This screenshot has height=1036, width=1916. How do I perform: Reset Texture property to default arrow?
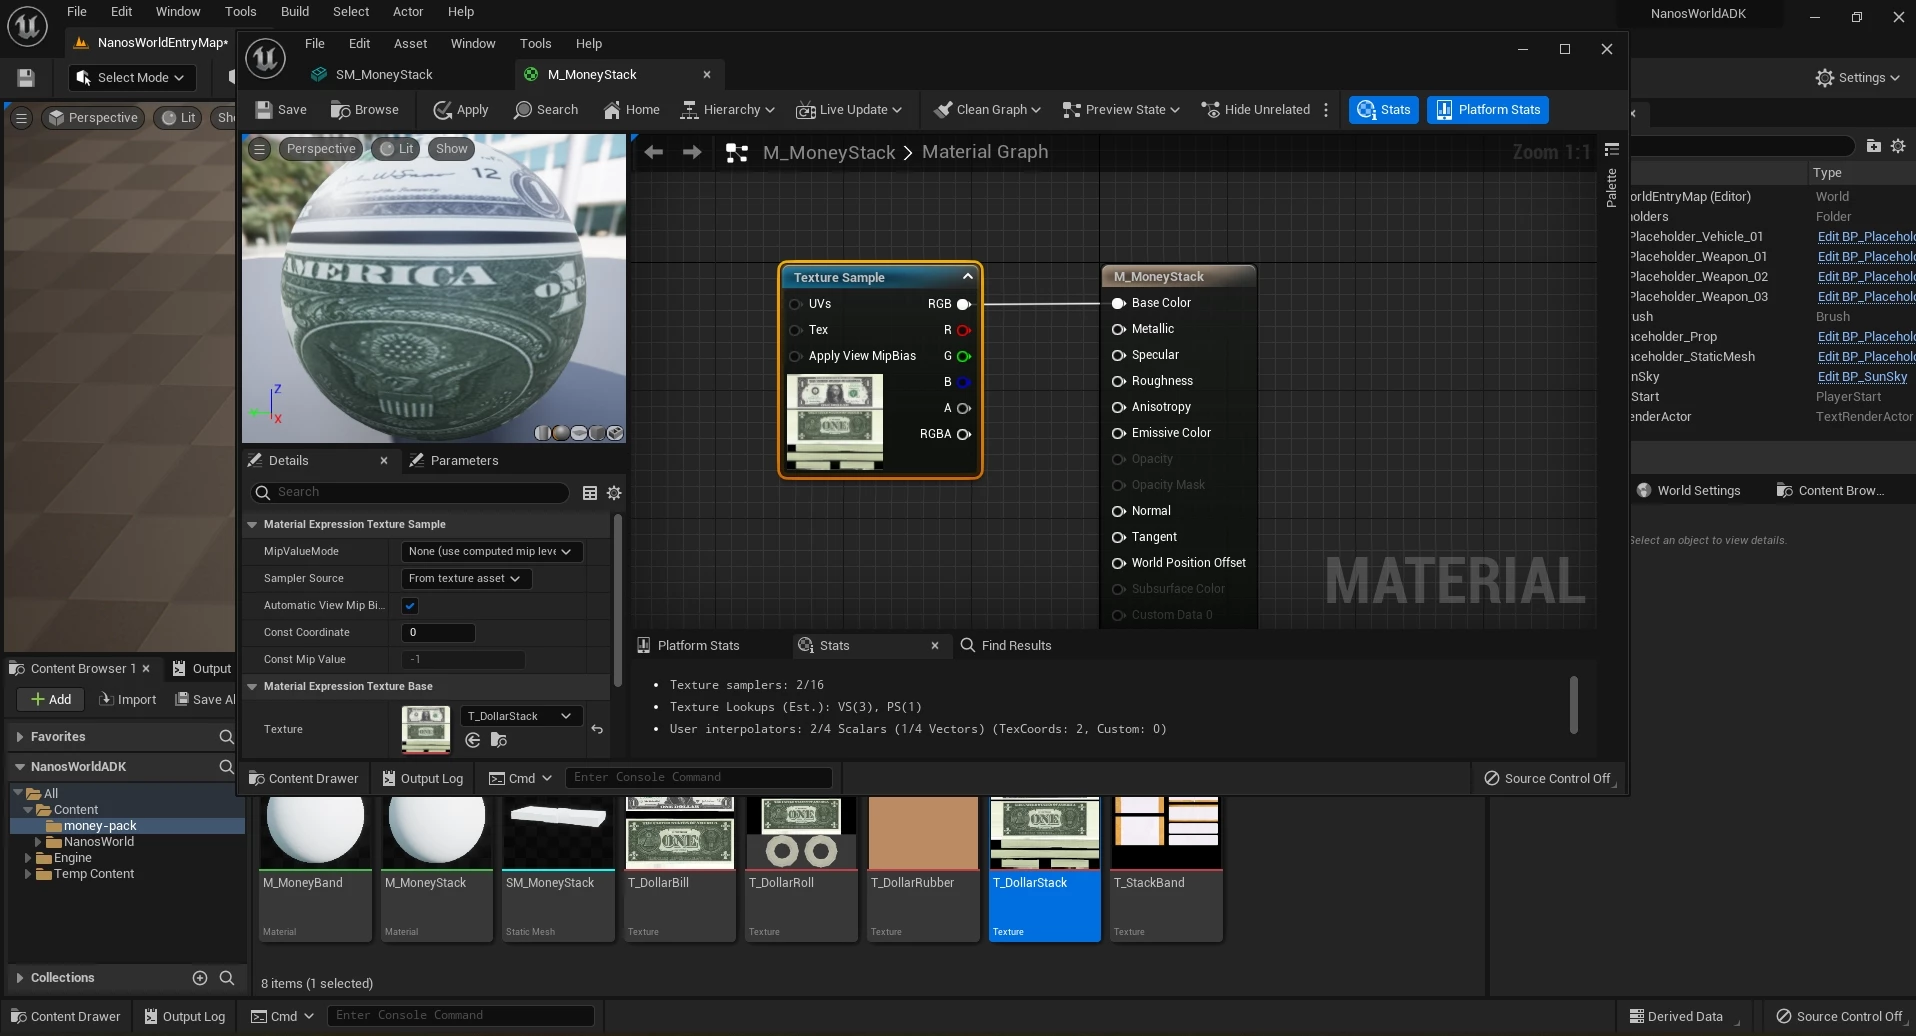click(x=597, y=730)
